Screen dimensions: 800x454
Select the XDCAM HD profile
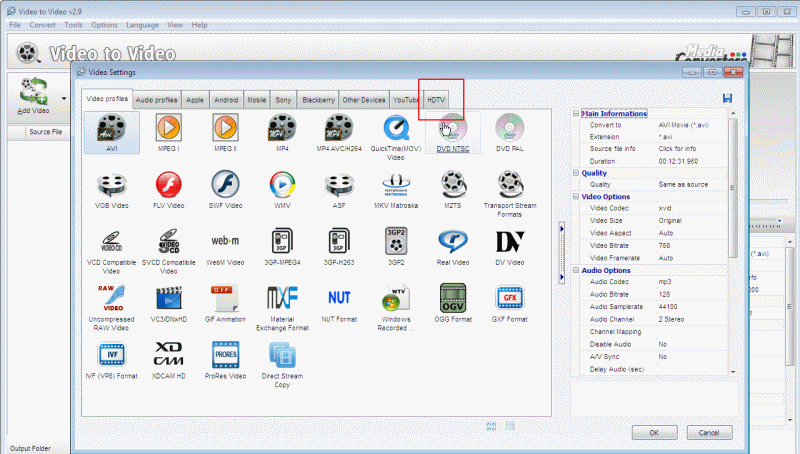coord(168,355)
